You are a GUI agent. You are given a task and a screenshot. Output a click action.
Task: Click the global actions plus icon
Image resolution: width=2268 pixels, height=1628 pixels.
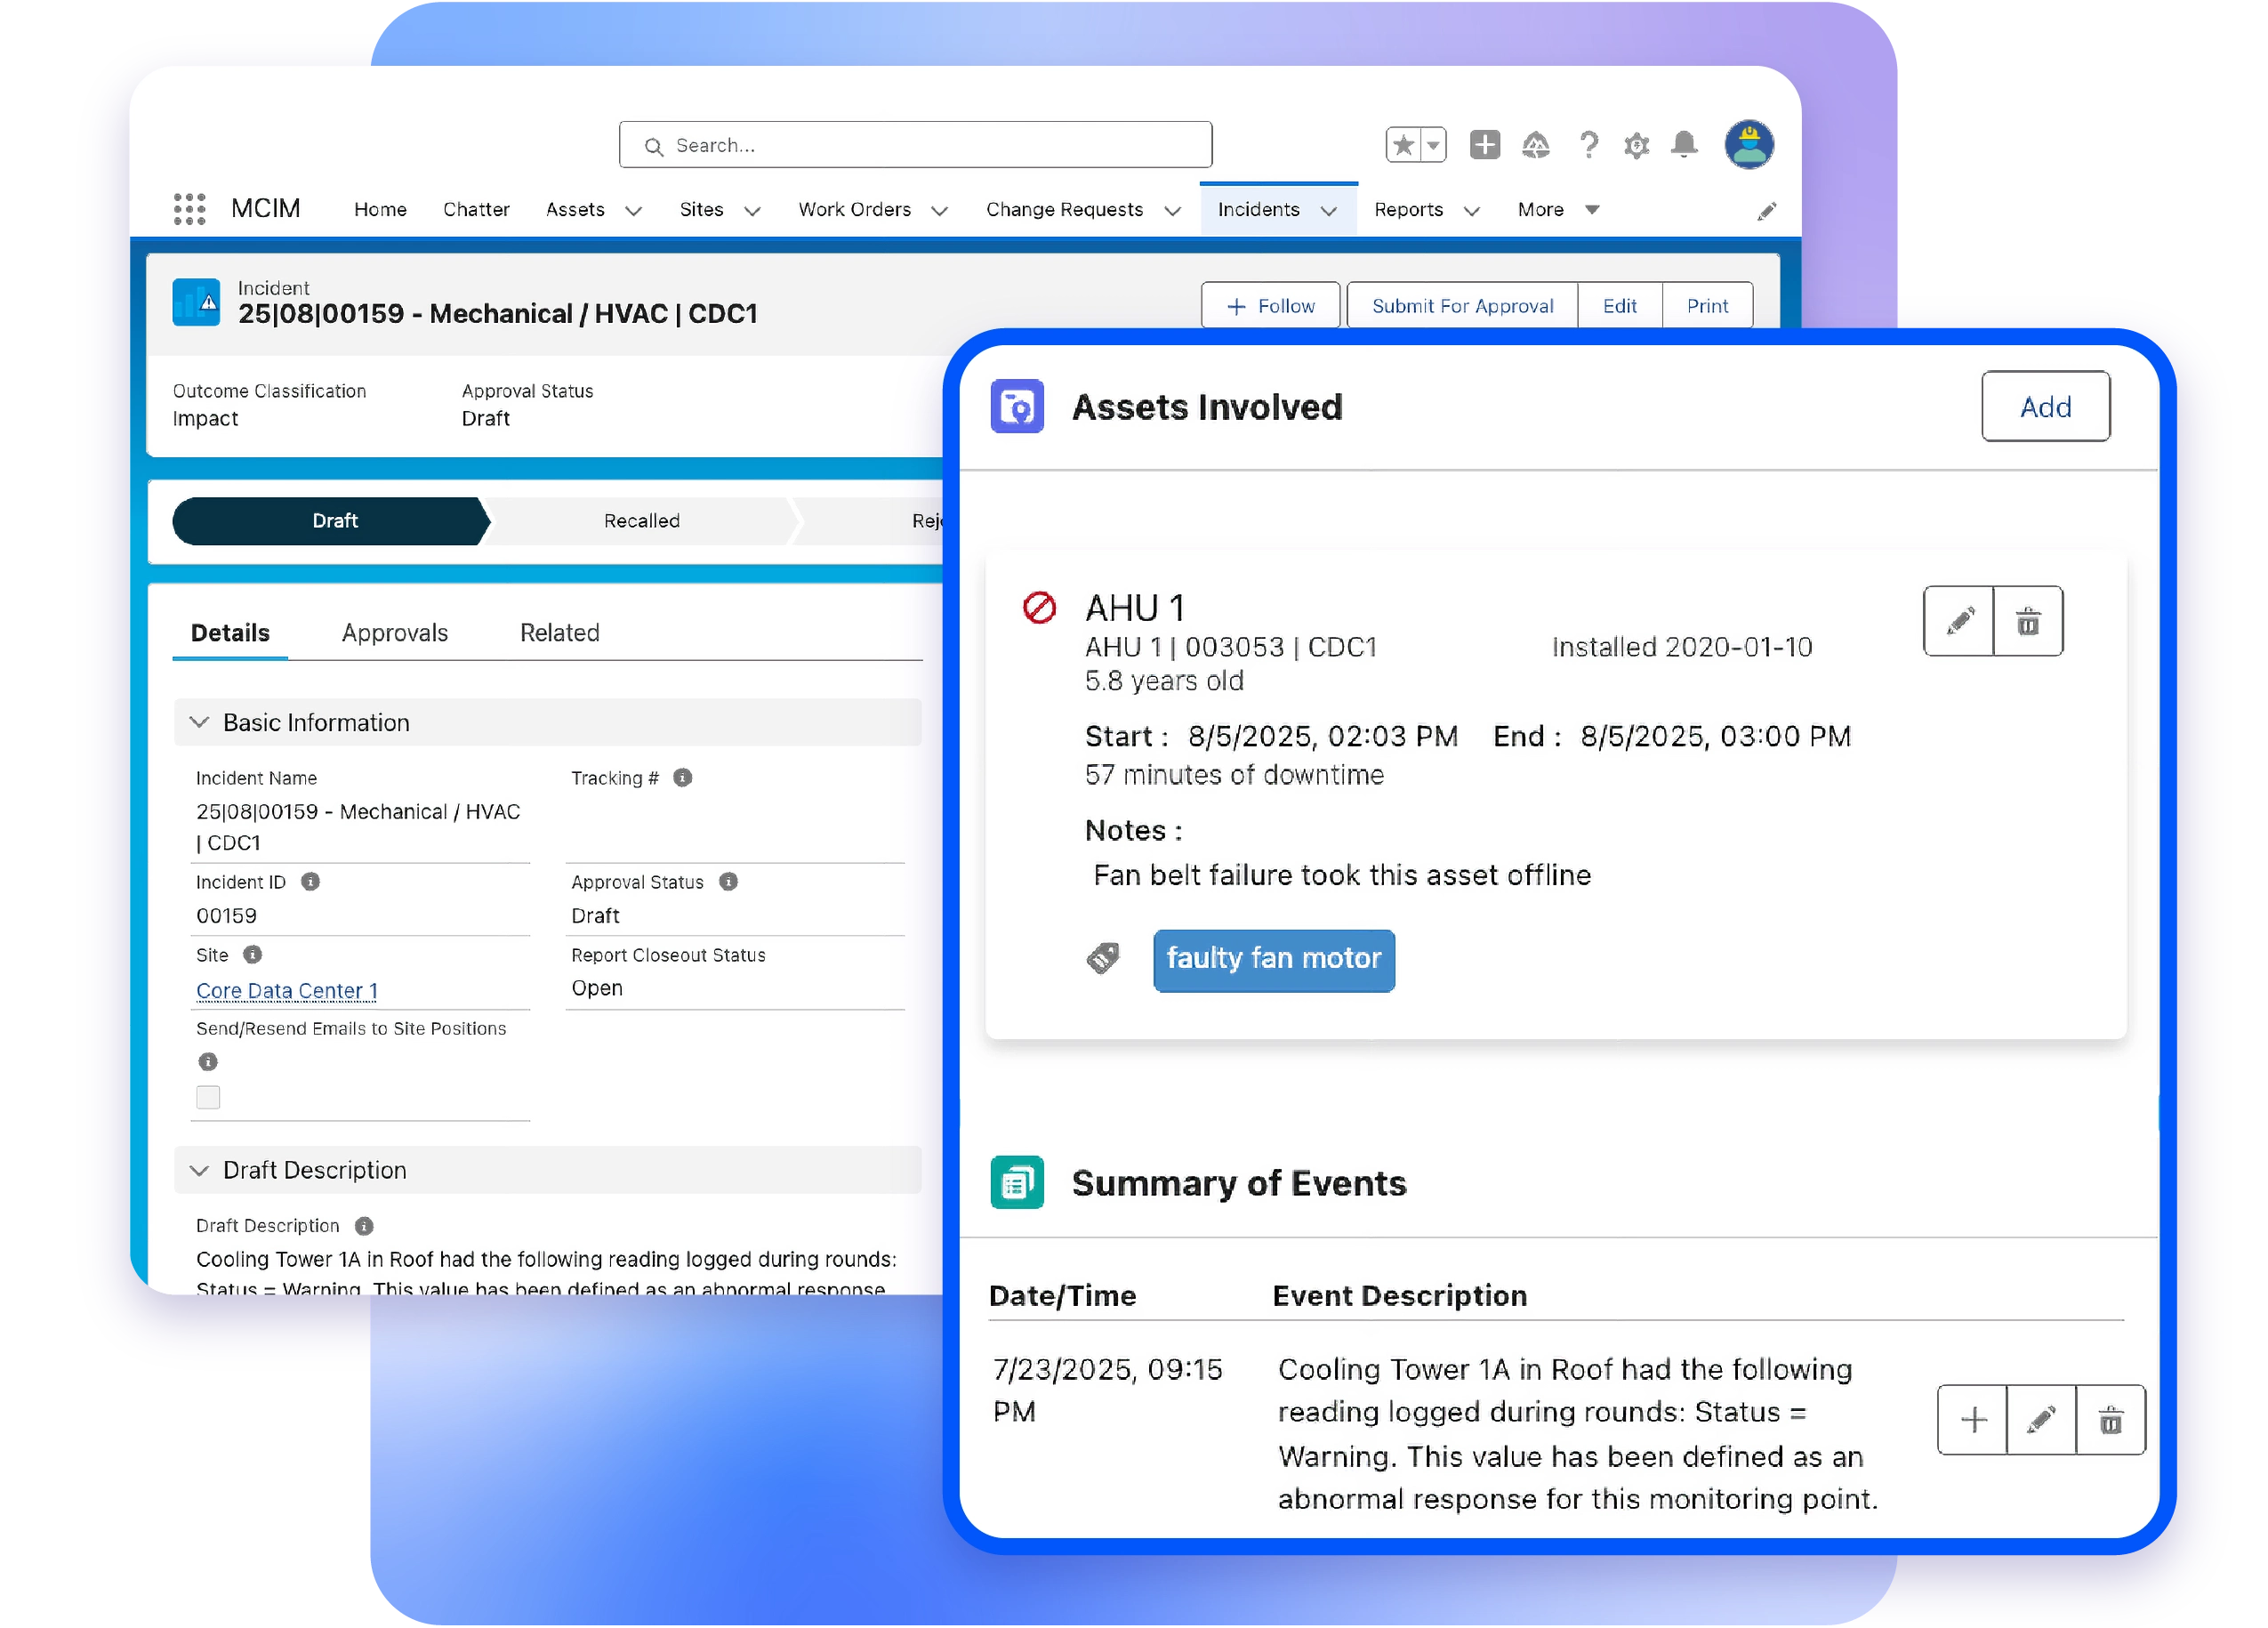point(1484,145)
